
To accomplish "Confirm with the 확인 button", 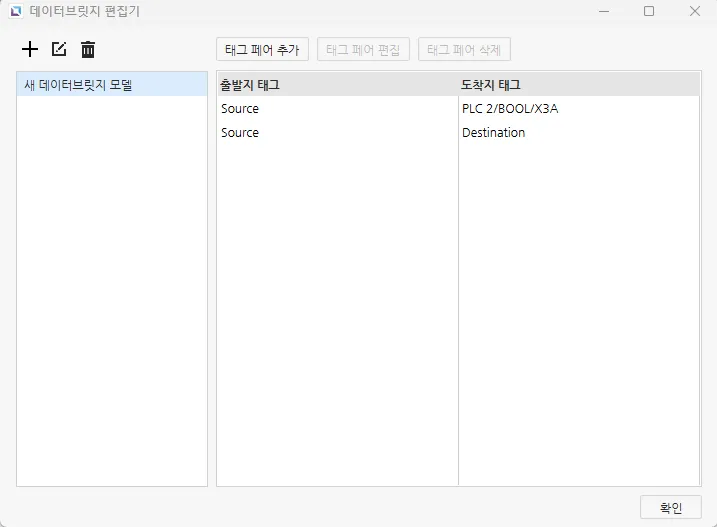I will point(670,507).
